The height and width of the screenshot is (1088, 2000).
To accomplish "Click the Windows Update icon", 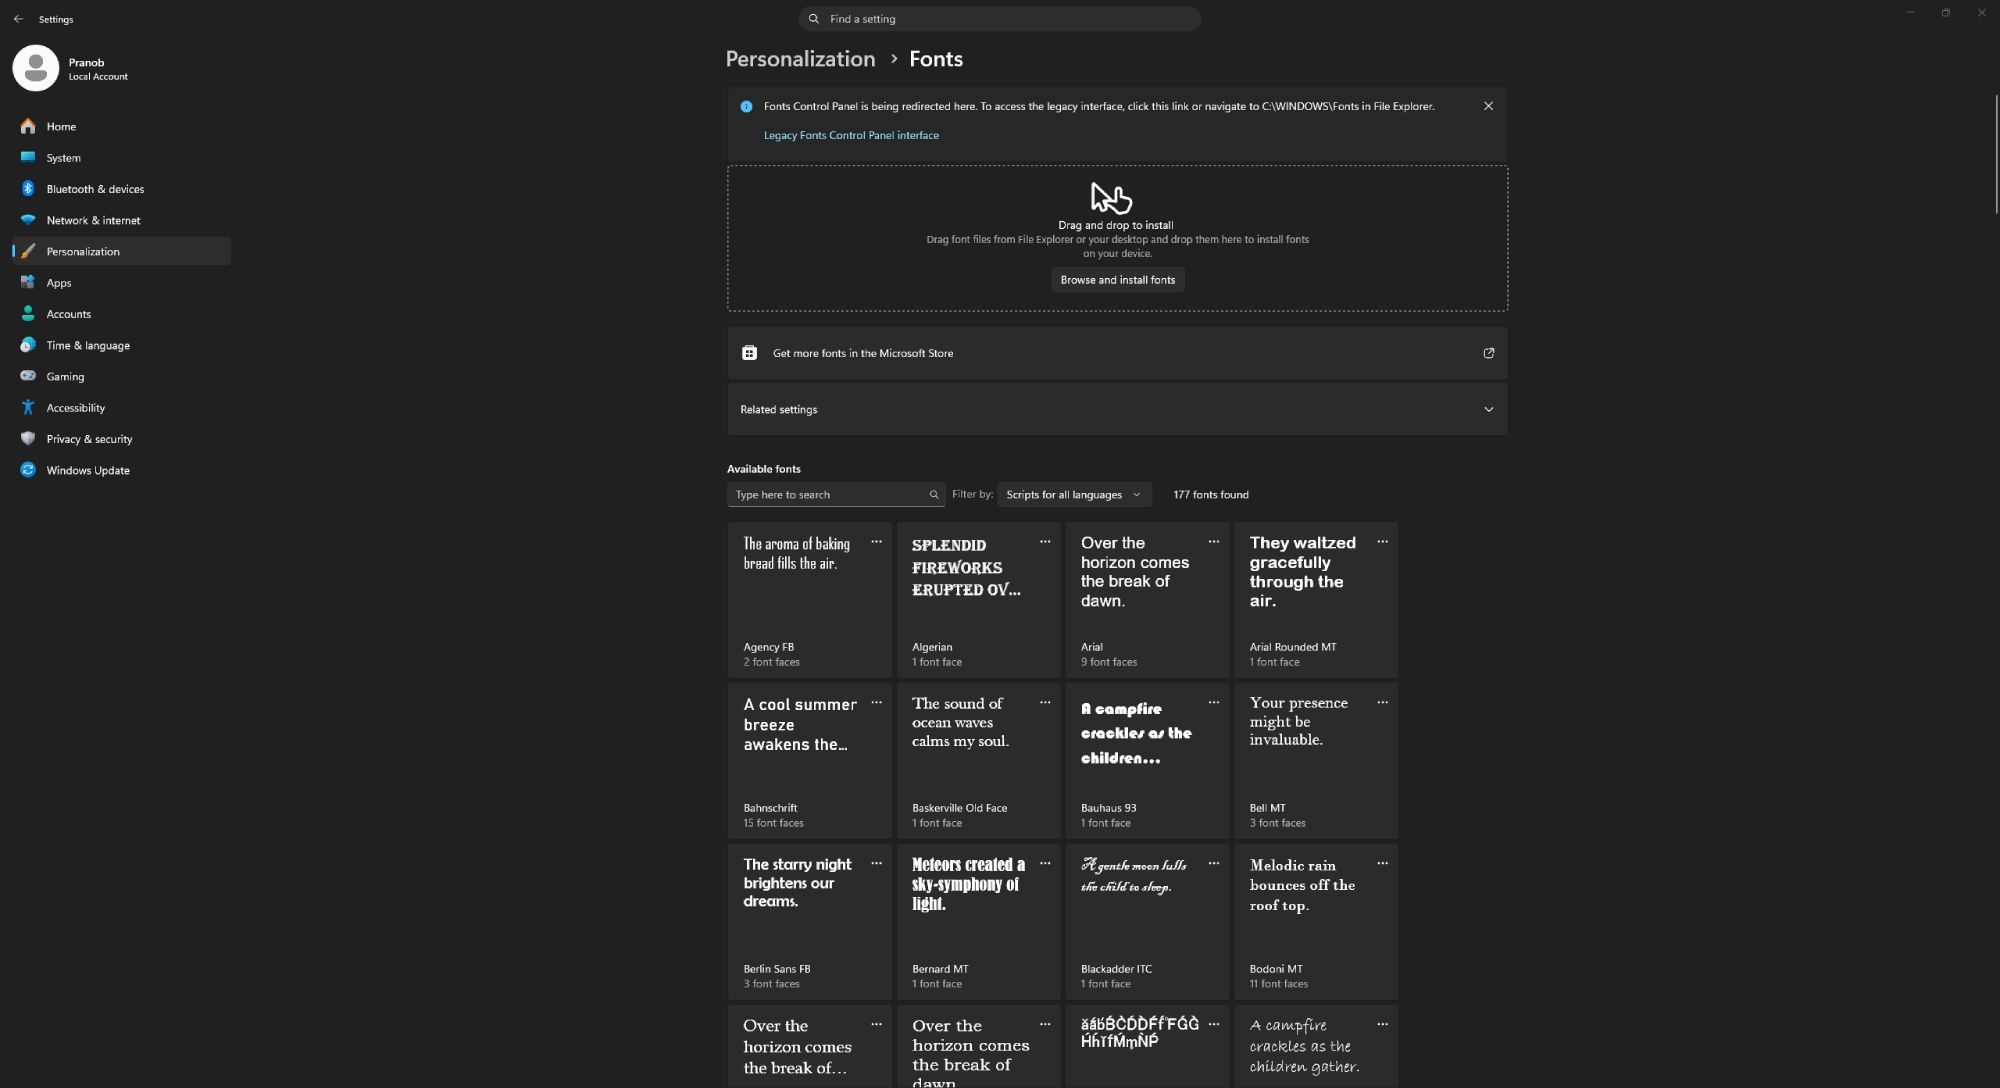I will click(x=28, y=470).
